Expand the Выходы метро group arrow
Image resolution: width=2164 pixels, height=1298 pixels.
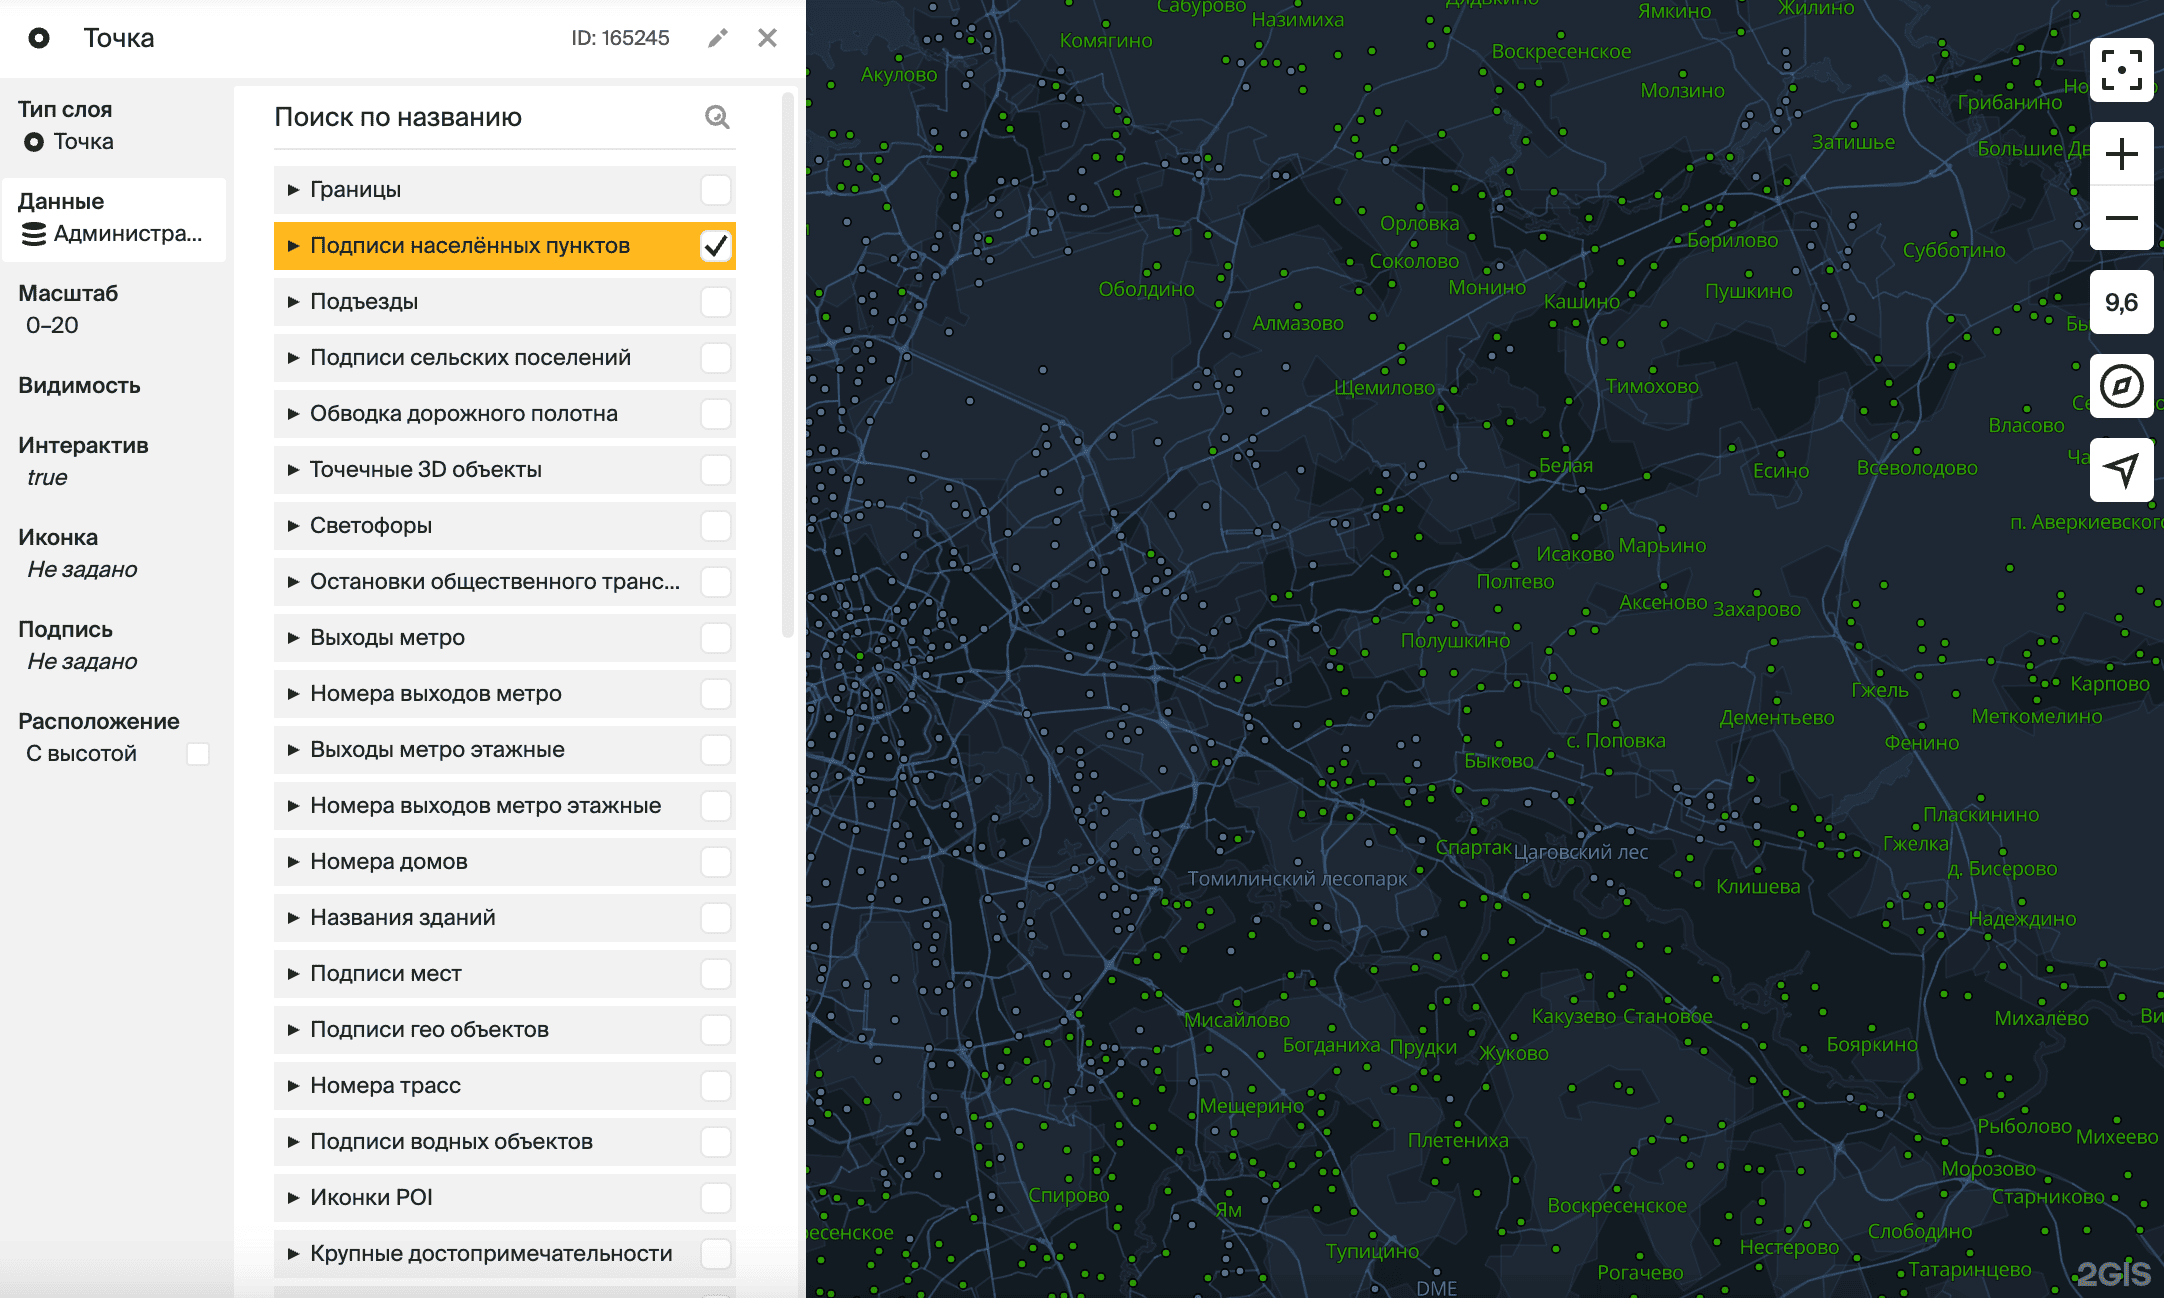293,637
